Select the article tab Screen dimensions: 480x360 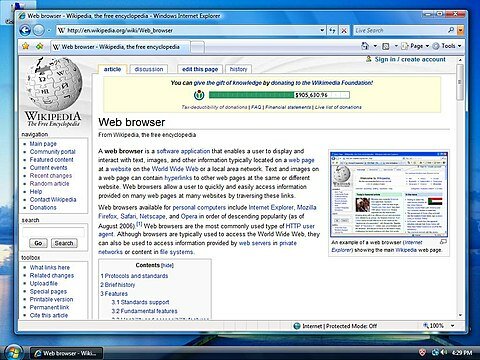[x=112, y=69]
